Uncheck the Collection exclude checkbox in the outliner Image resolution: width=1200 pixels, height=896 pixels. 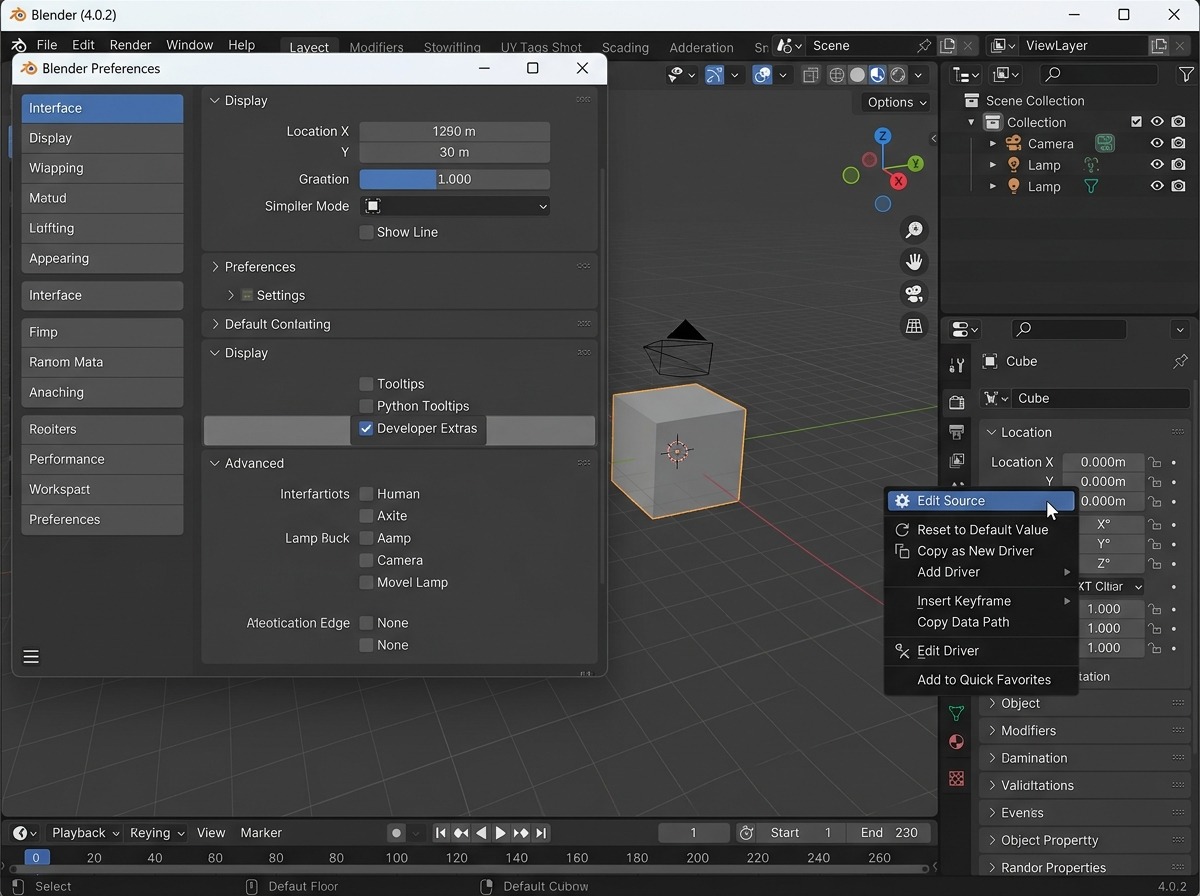click(x=1136, y=122)
